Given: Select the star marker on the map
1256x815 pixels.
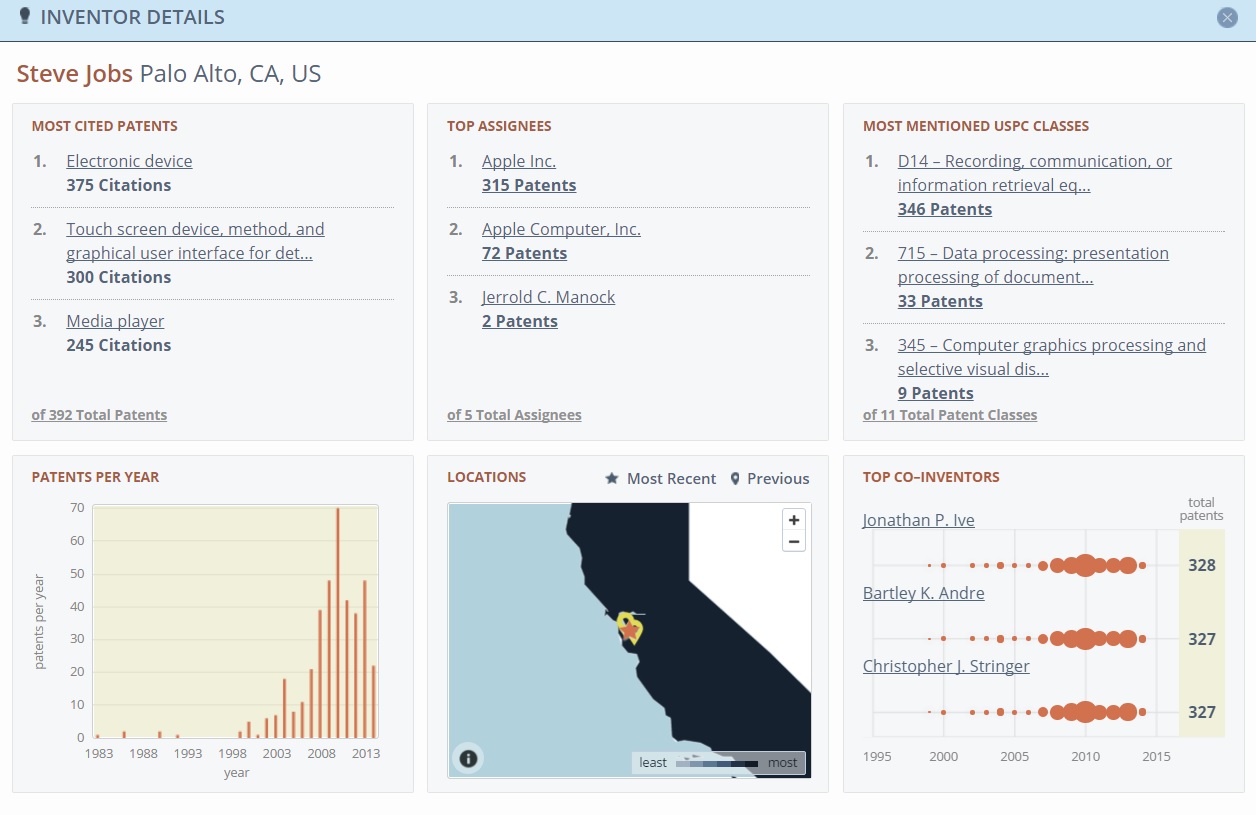Looking at the screenshot, I should pyautogui.click(x=629, y=629).
